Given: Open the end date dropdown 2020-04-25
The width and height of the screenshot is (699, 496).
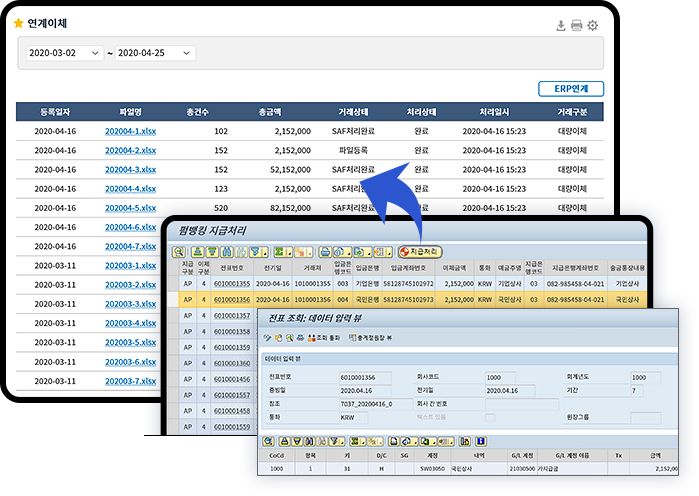Looking at the screenshot, I should pyautogui.click(x=155, y=53).
